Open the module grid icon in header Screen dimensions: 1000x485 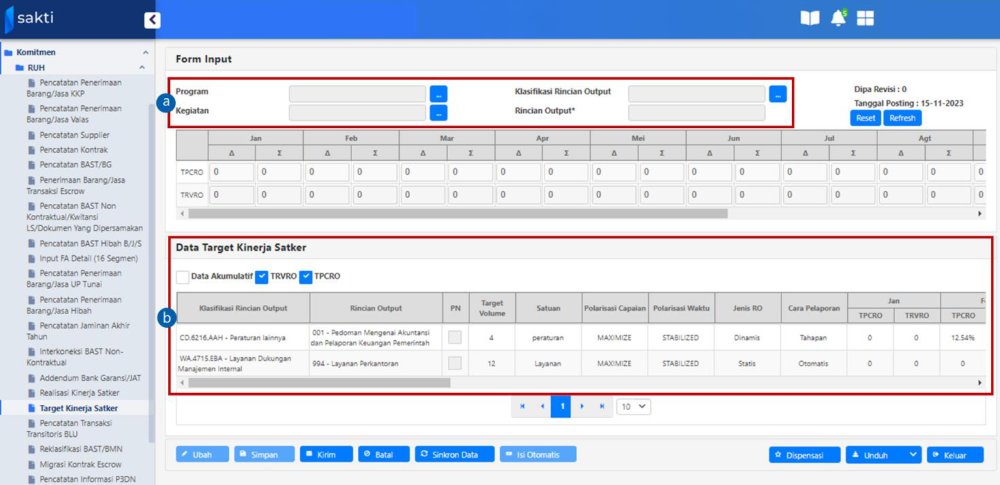click(865, 18)
